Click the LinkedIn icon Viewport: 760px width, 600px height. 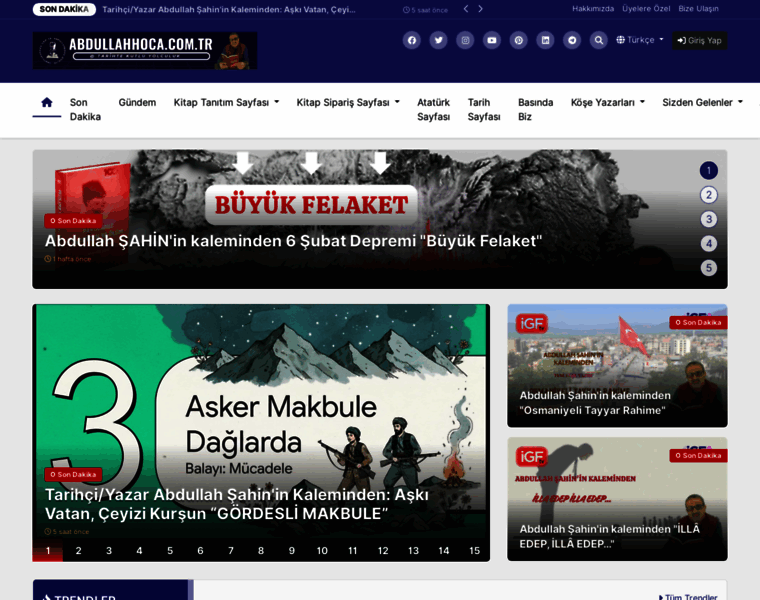(x=545, y=40)
